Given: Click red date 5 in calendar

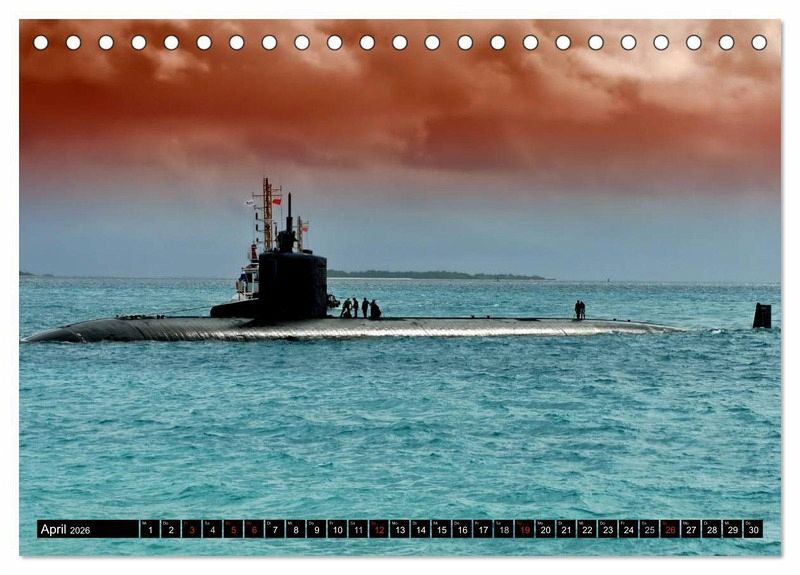Looking at the screenshot, I should point(233,529).
